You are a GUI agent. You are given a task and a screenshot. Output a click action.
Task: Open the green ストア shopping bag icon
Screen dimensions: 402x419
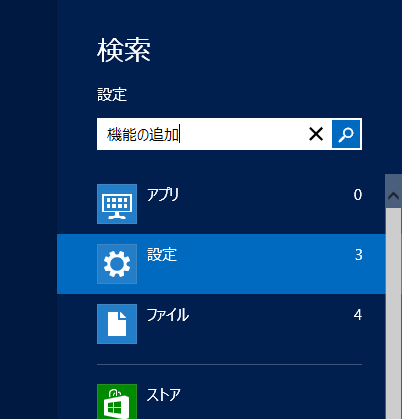point(117,402)
